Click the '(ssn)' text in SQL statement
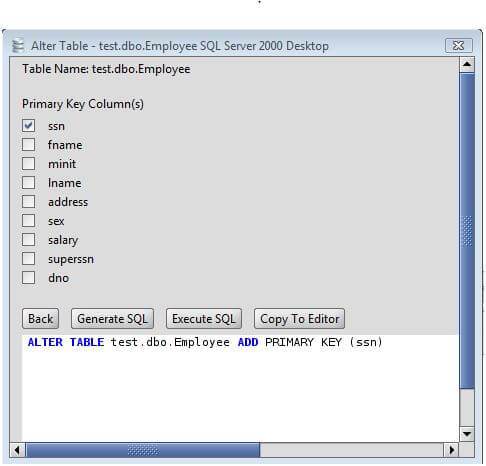Viewport: 486px width, 466px height. coord(366,342)
